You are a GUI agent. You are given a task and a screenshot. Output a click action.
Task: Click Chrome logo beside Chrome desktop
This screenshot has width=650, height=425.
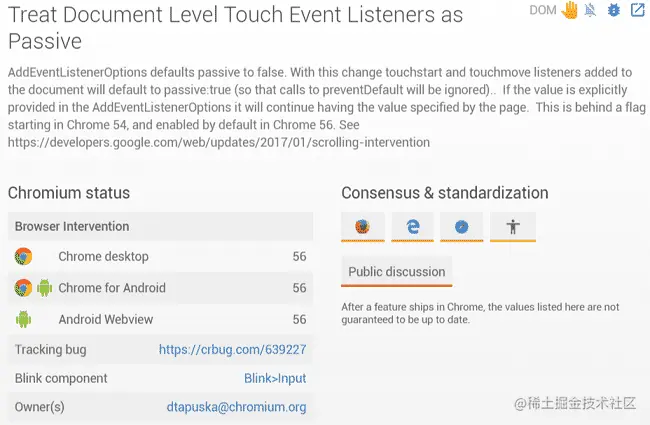pyautogui.click(x=23, y=256)
